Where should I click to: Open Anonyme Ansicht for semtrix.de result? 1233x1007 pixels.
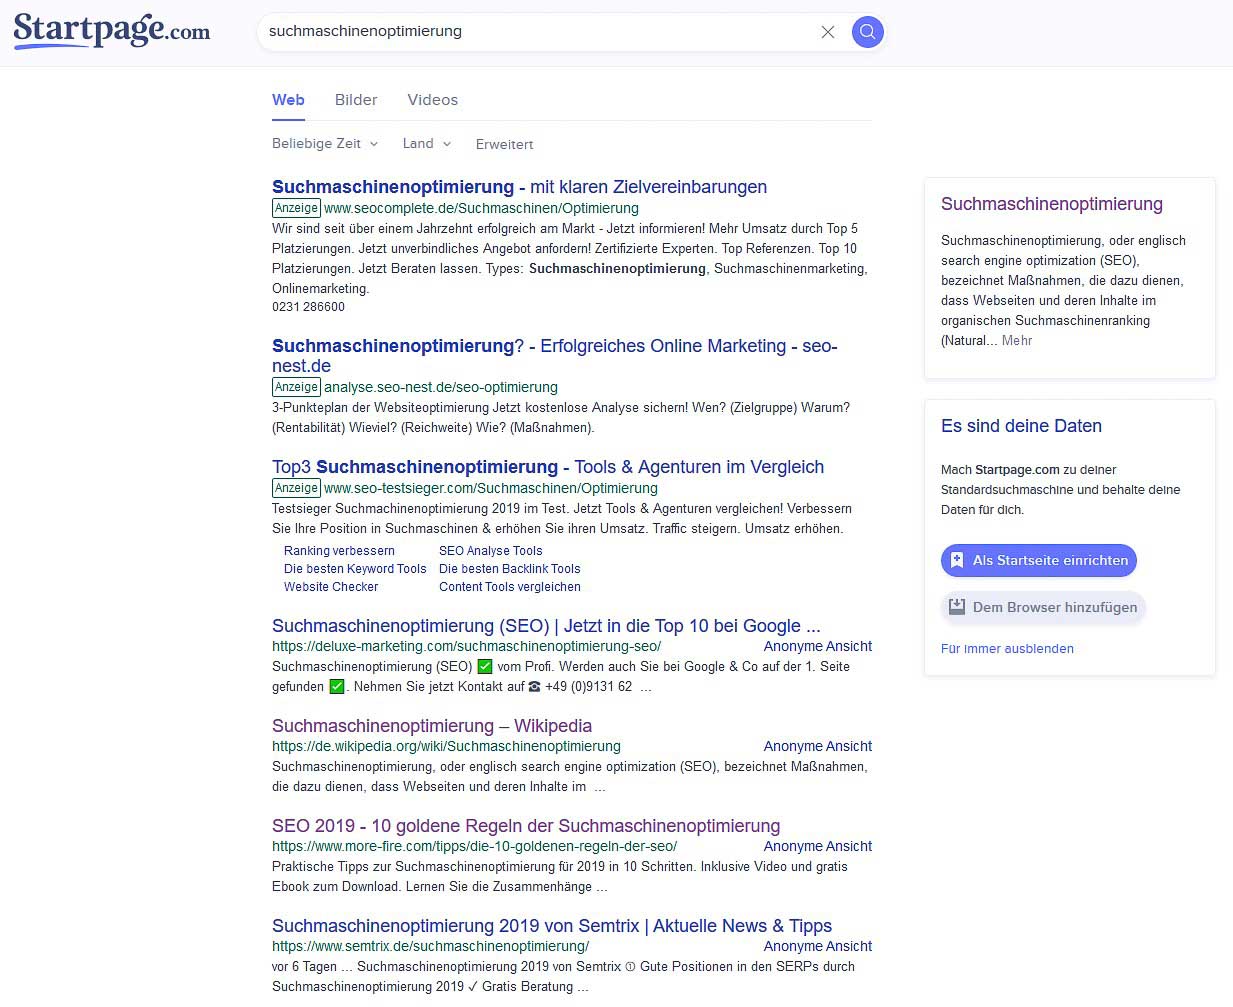(817, 947)
